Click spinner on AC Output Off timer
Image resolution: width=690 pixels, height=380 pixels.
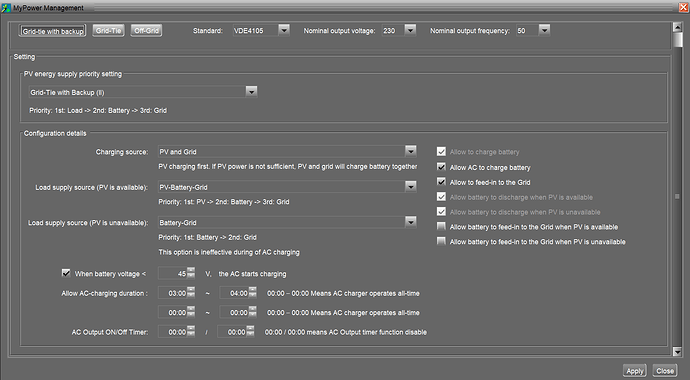pyautogui.click(x=250, y=332)
